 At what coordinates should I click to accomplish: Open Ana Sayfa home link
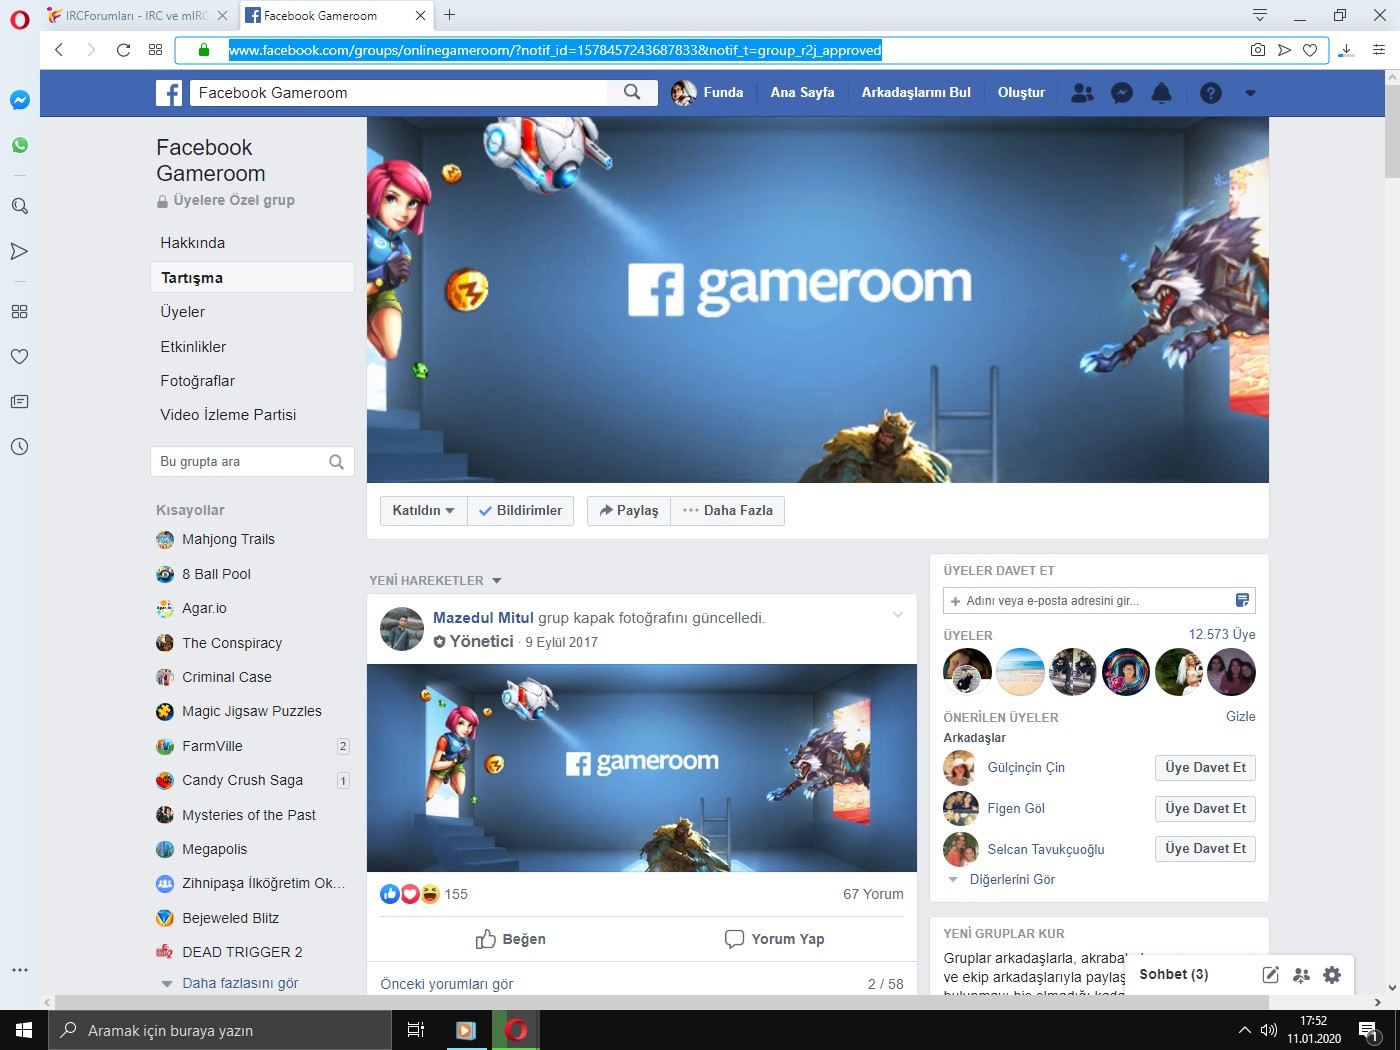pyautogui.click(x=802, y=93)
